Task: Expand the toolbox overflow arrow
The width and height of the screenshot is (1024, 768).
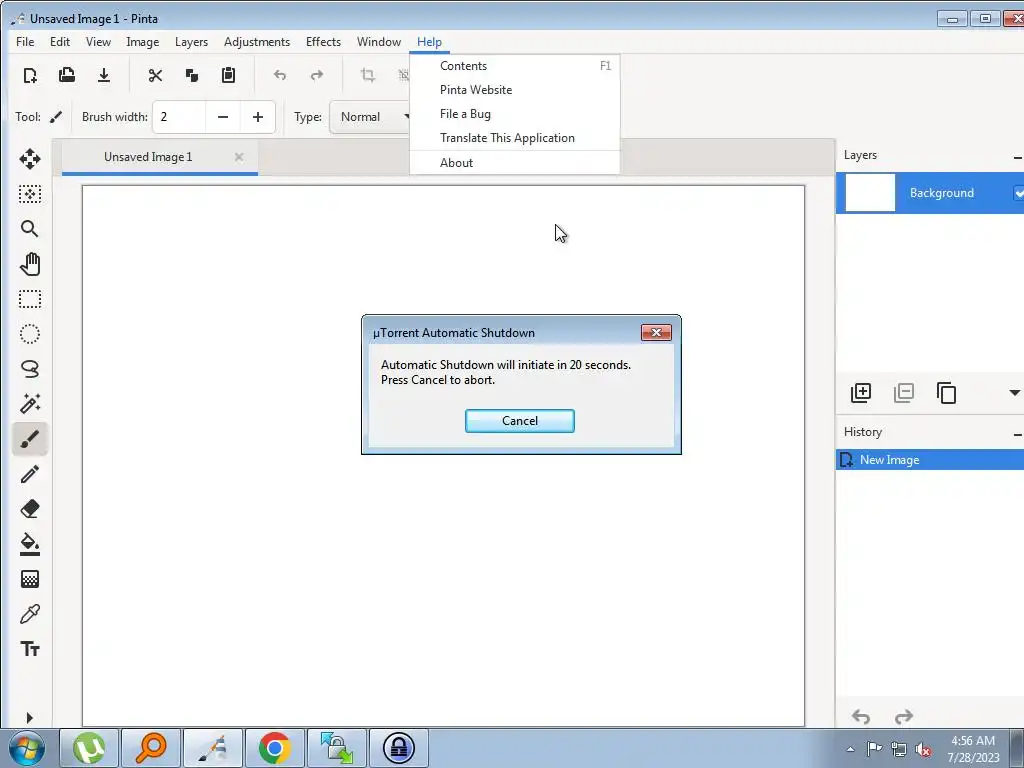Action: [29, 718]
